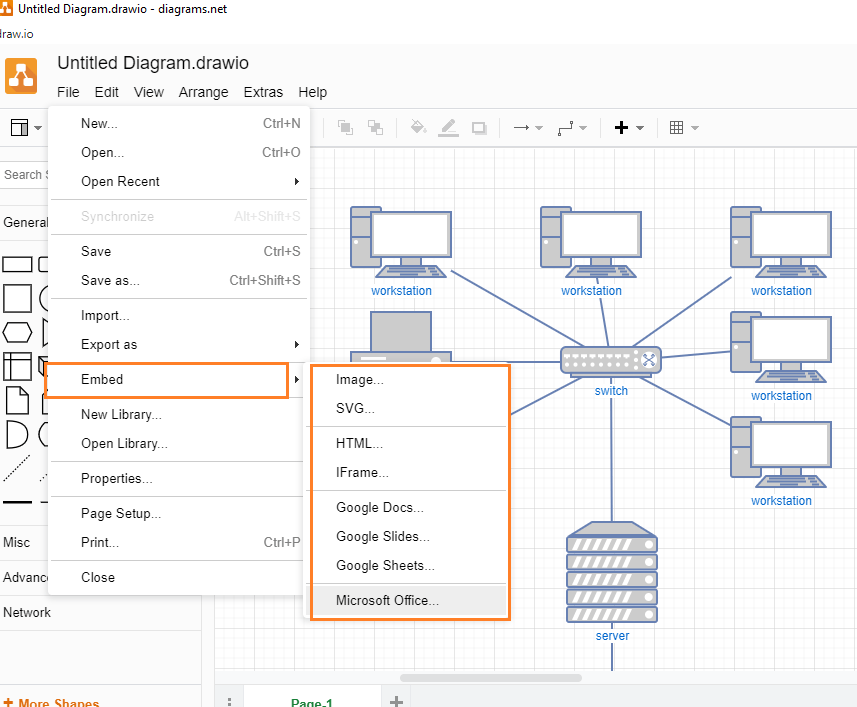The width and height of the screenshot is (857, 707).
Task: Expand the Embed submenu arrow
Action: [297, 379]
